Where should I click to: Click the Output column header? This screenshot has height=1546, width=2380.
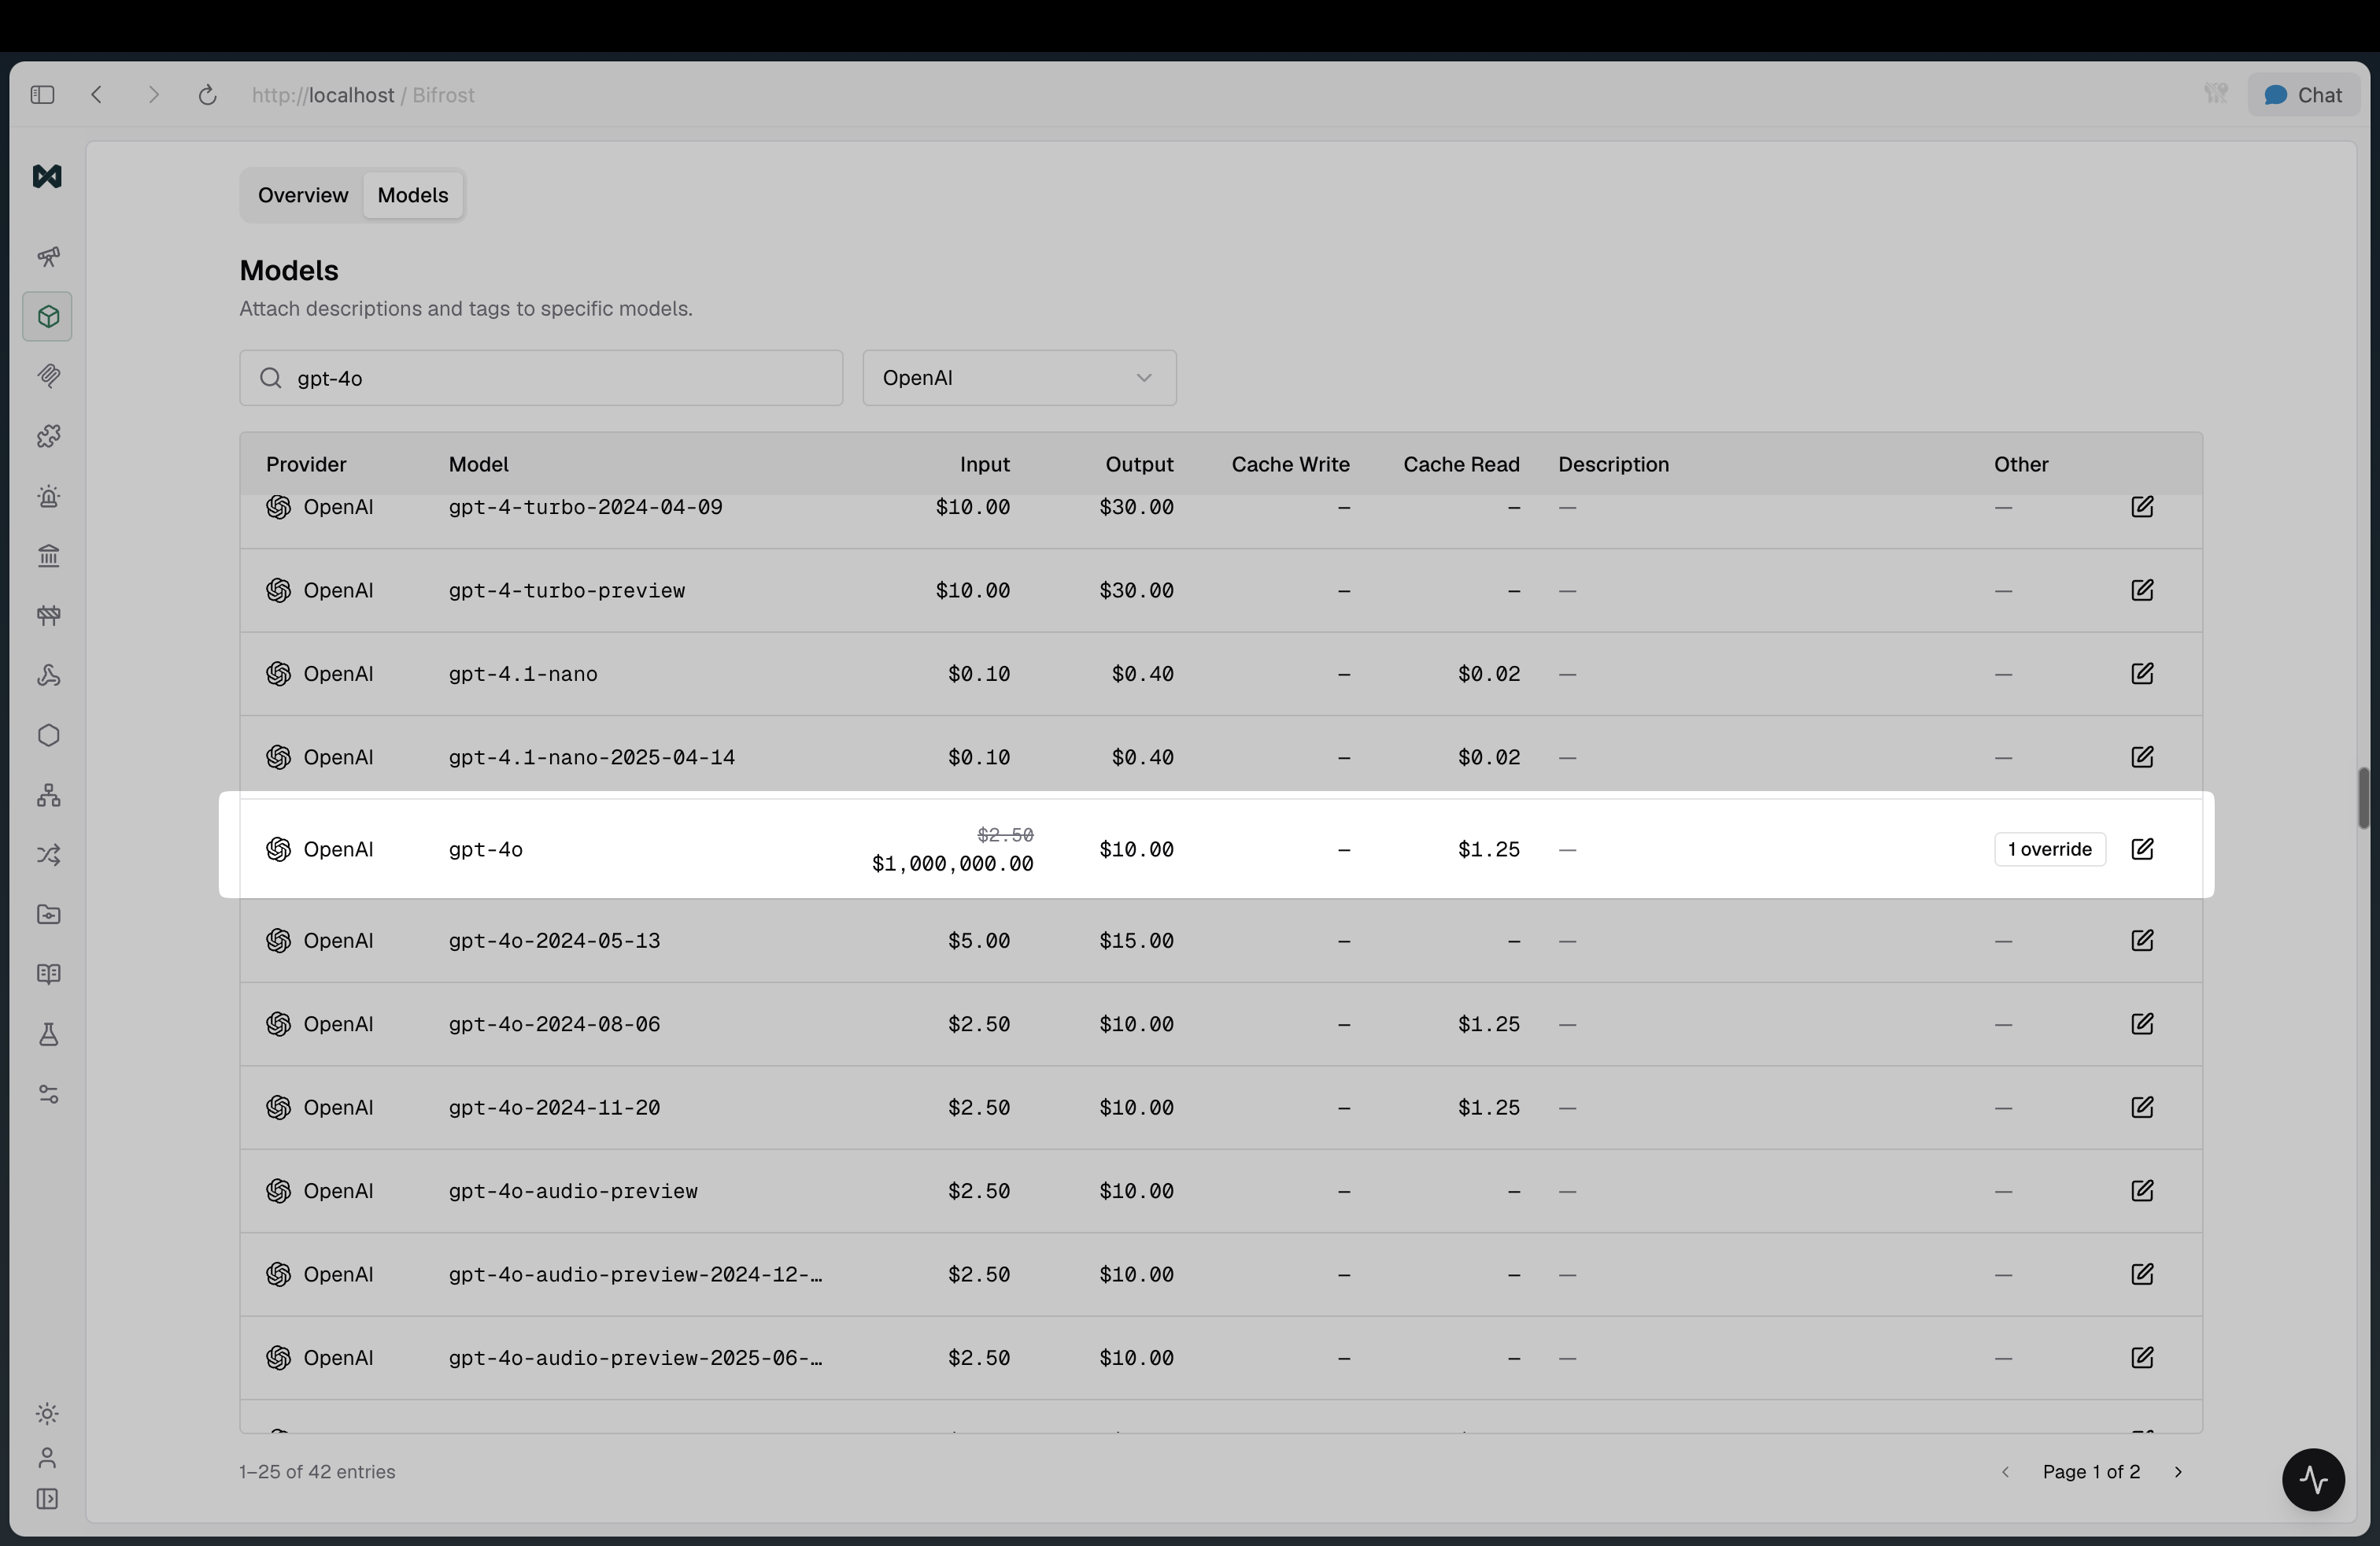(x=1139, y=464)
